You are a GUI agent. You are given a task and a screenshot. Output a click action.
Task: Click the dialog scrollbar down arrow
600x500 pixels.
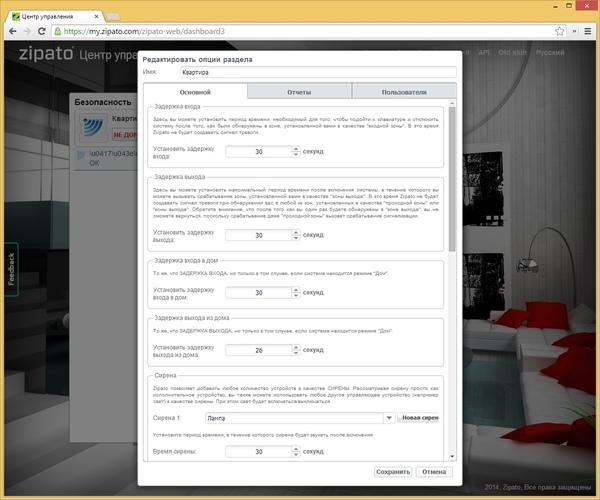[452, 456]
